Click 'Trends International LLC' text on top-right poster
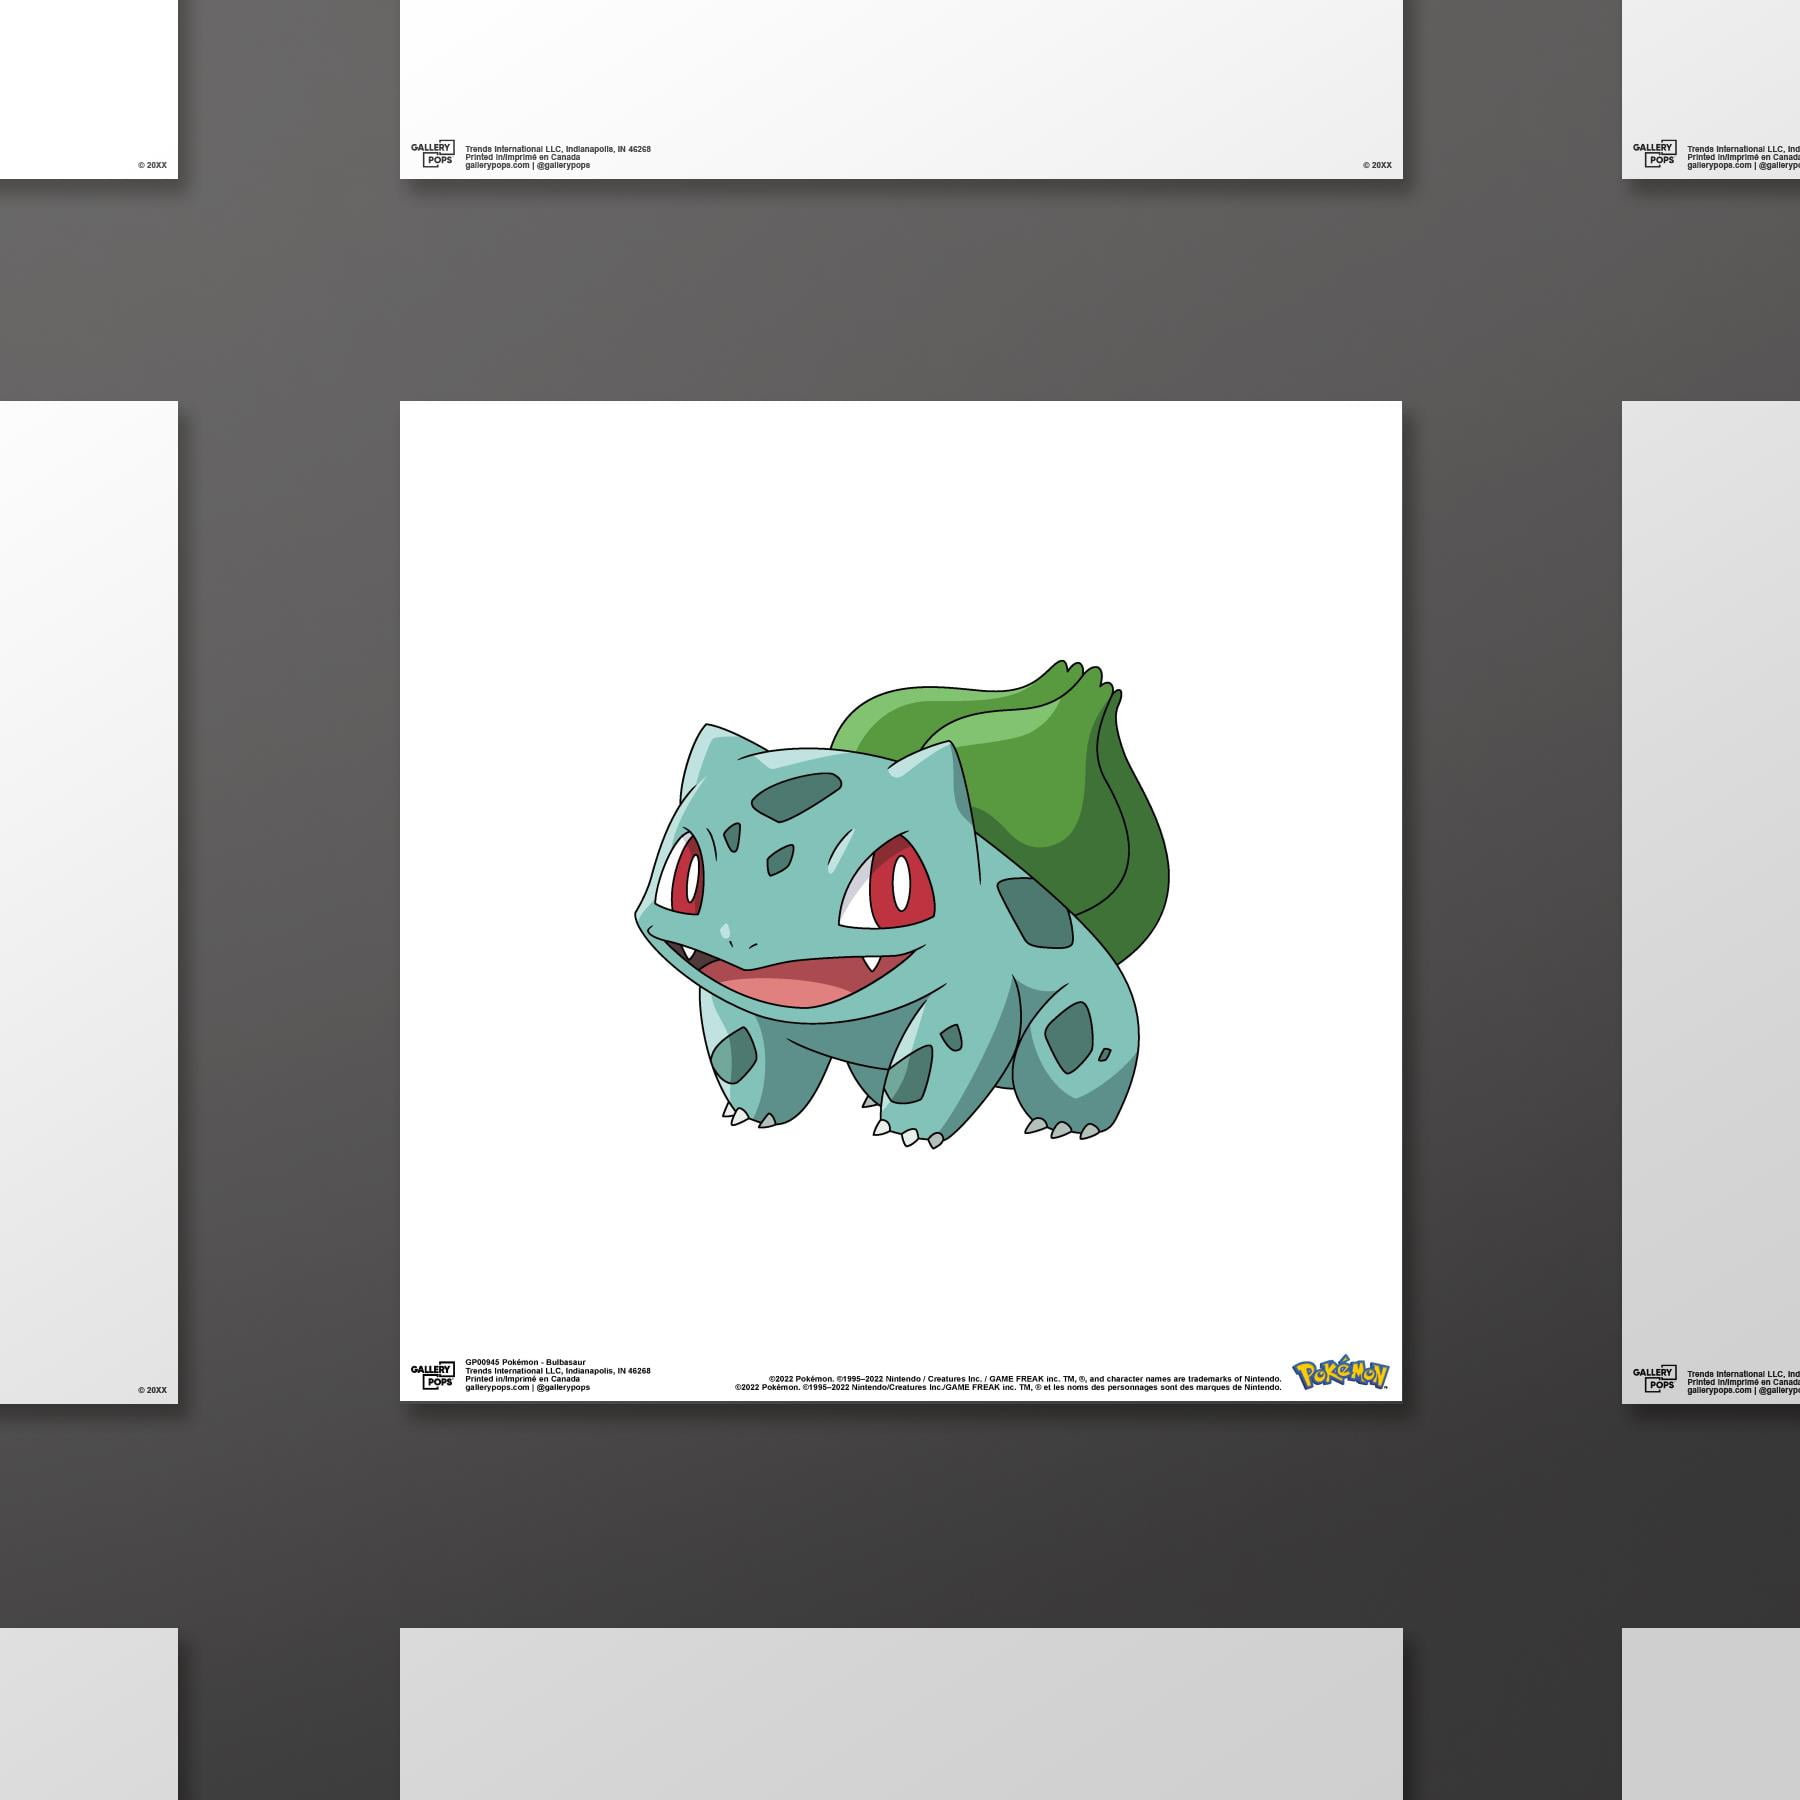Screen dimensions: 1800x1800 tap(1743, 149)
